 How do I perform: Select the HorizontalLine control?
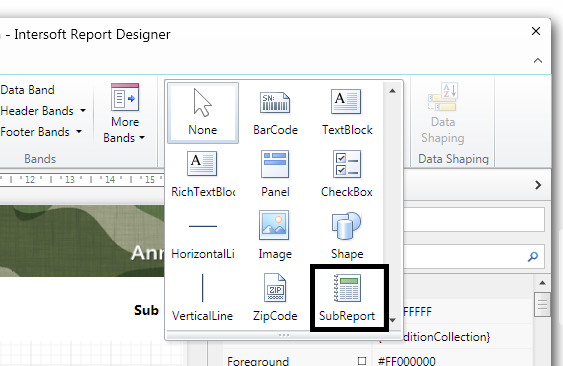[x=203, y=237]
